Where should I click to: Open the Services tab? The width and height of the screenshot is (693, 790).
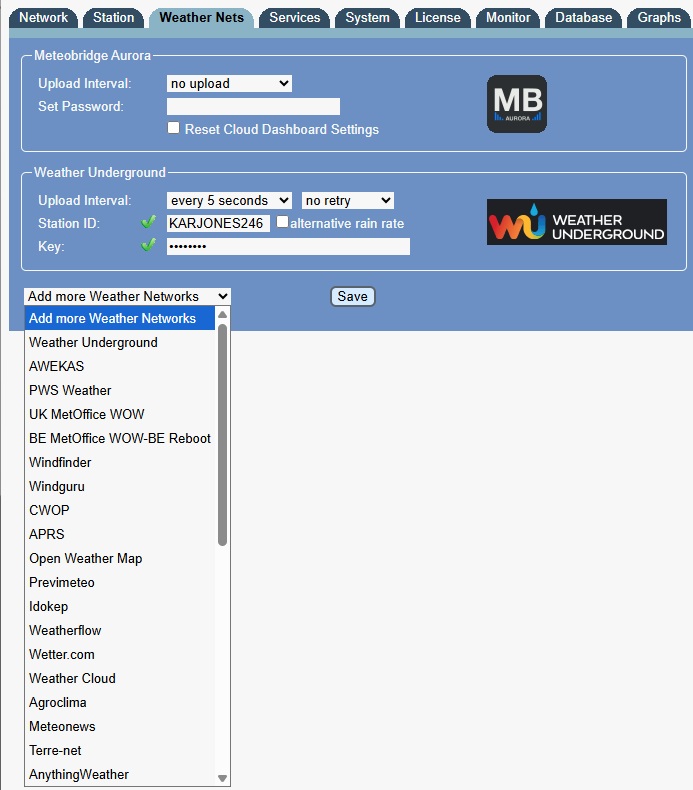[x=294, y=18]
